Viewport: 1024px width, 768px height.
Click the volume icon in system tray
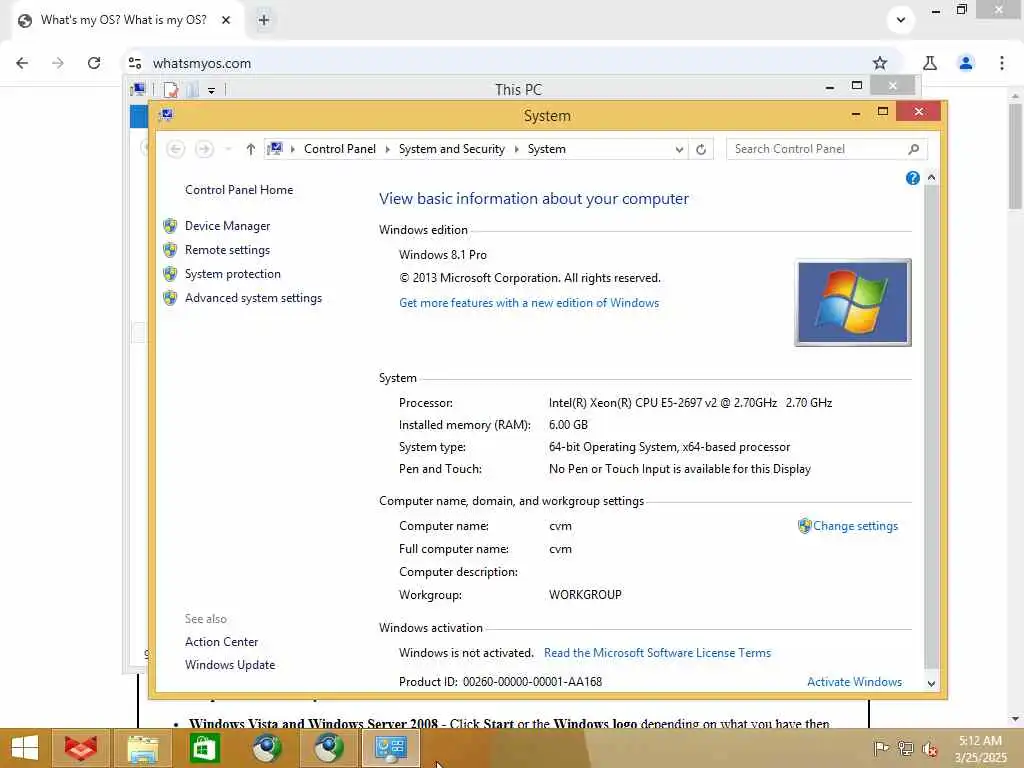[929, 749]
